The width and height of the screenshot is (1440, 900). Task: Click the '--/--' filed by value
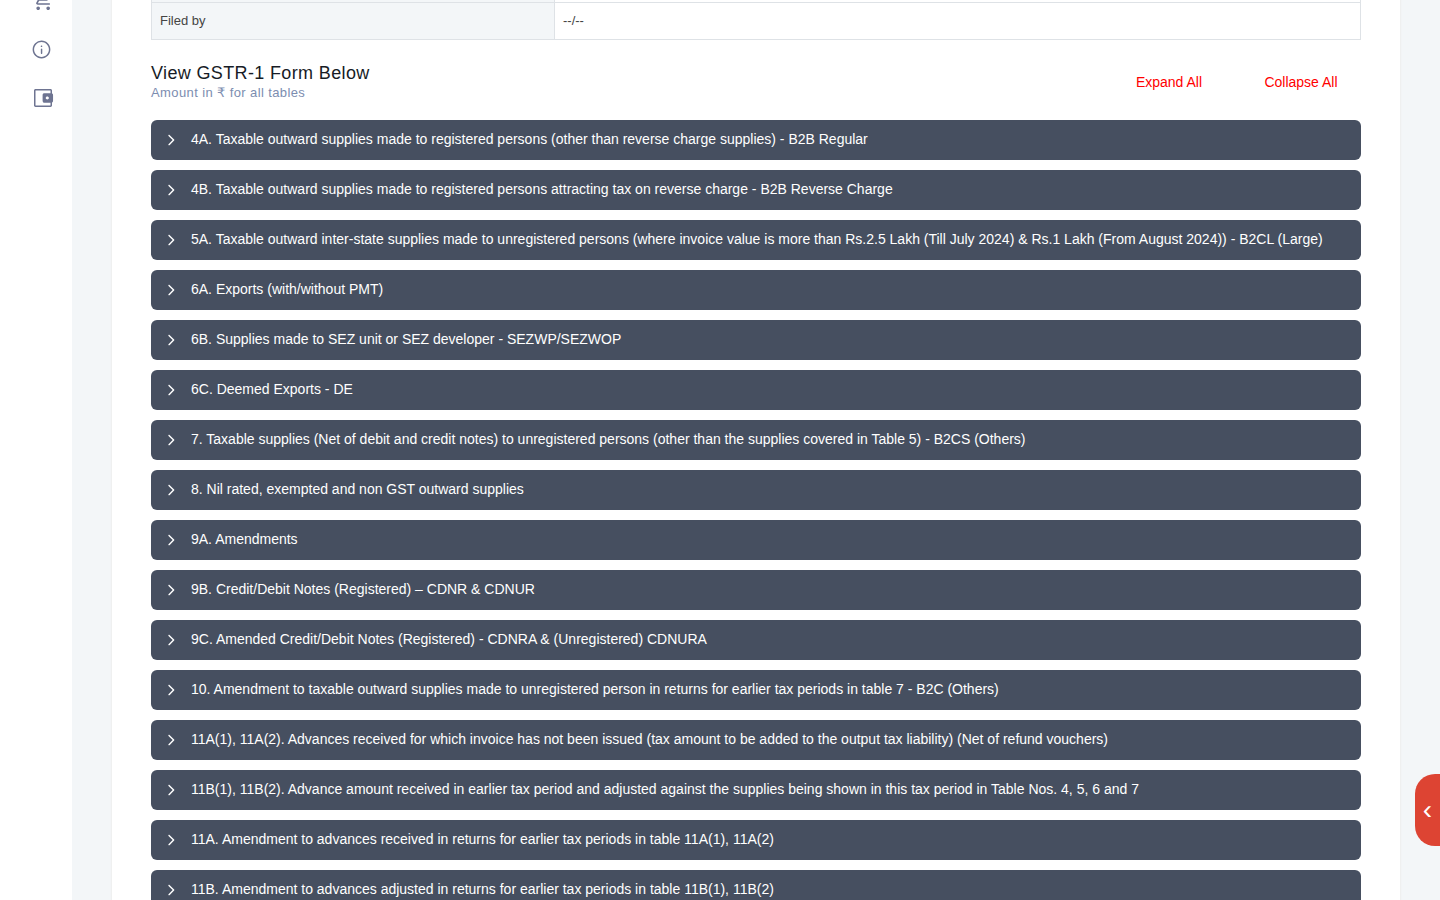pos(573,21)
